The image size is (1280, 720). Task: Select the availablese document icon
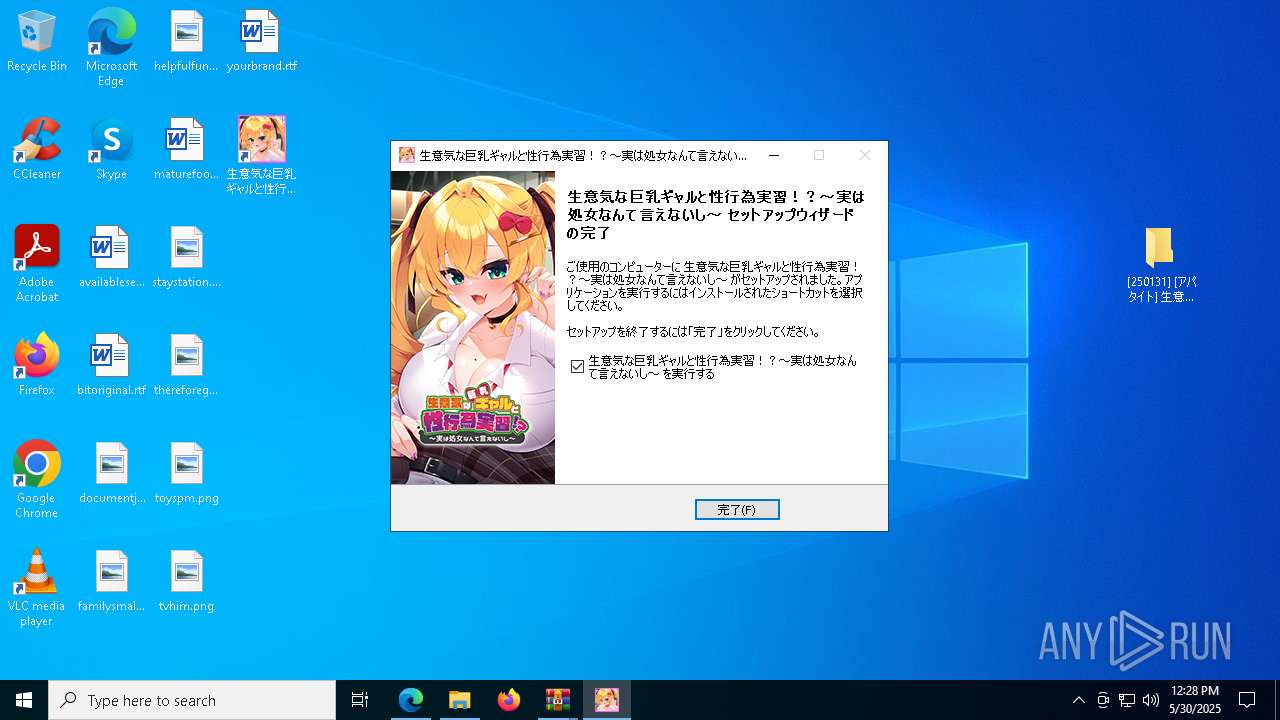[x=111, y=257]
